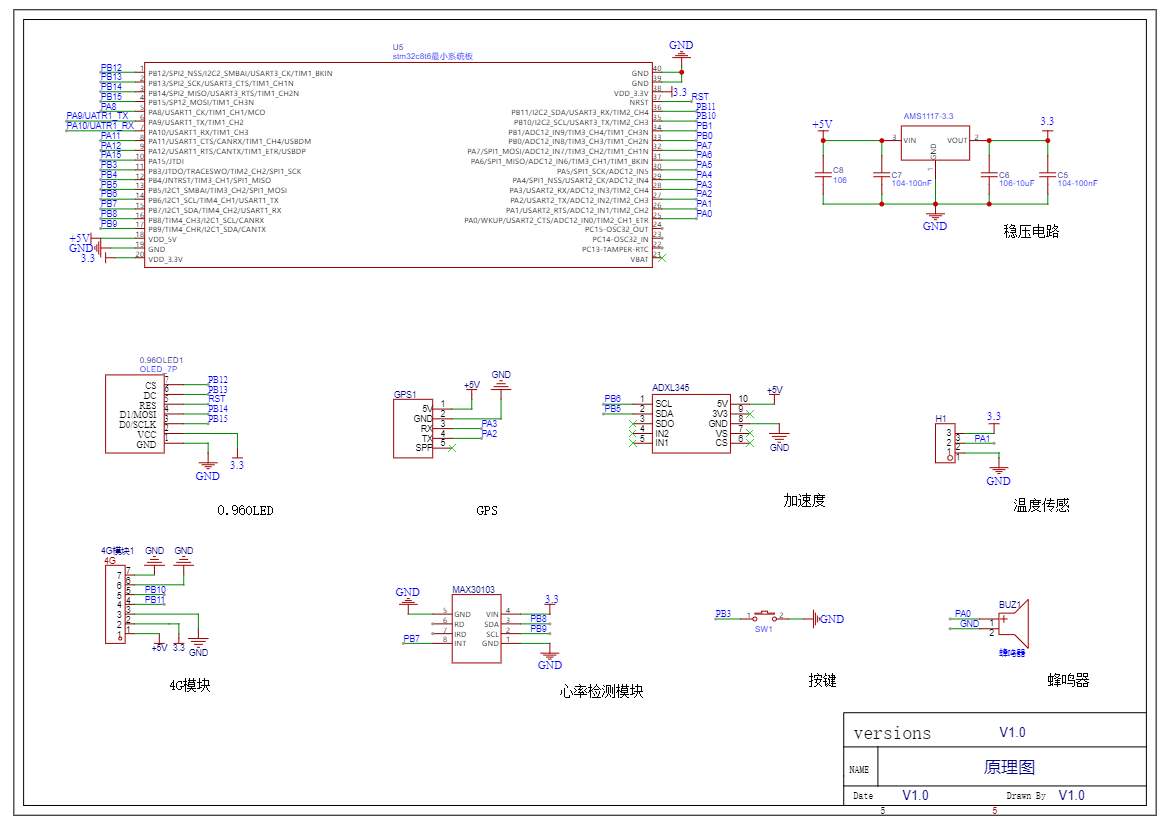Click the C8 capacitor symbol

[x=824, y=174]
